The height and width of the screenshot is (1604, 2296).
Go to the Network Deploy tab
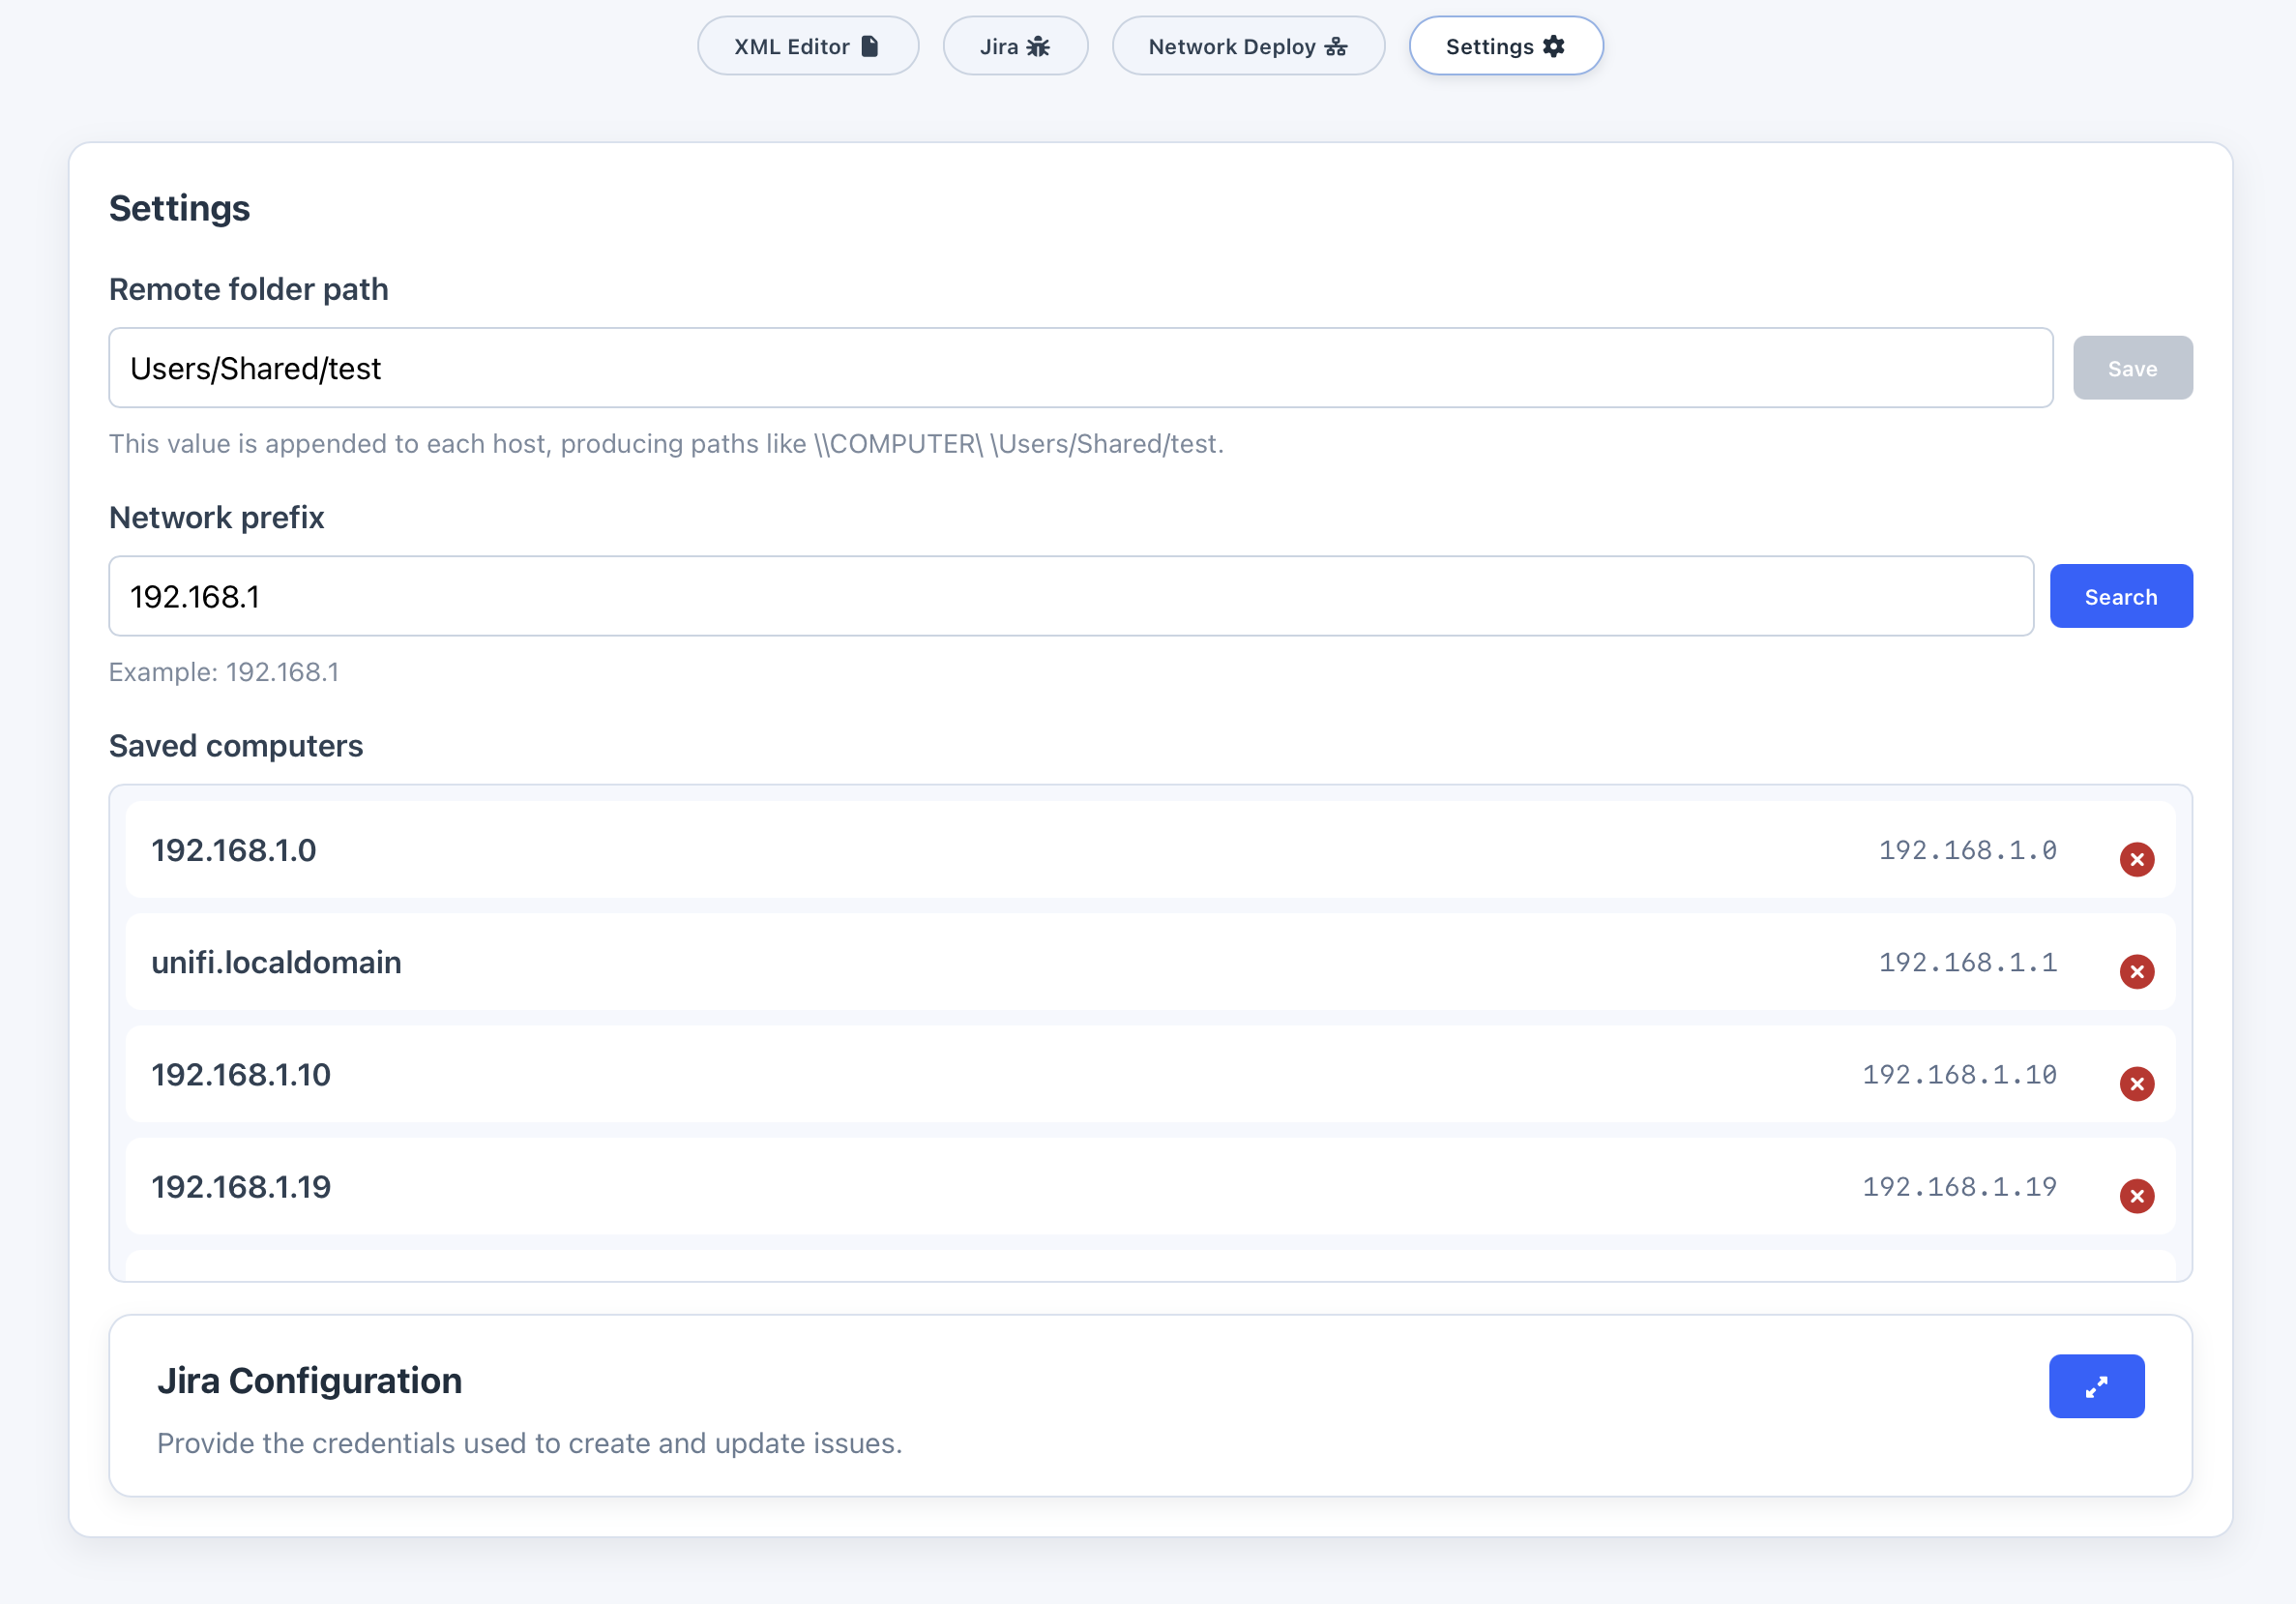click(1231, 46)
